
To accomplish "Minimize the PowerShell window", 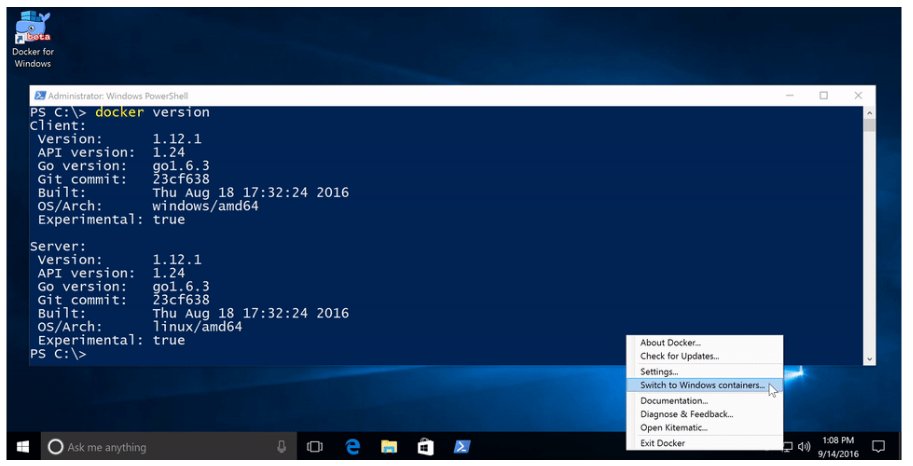I will coord(790,96).
